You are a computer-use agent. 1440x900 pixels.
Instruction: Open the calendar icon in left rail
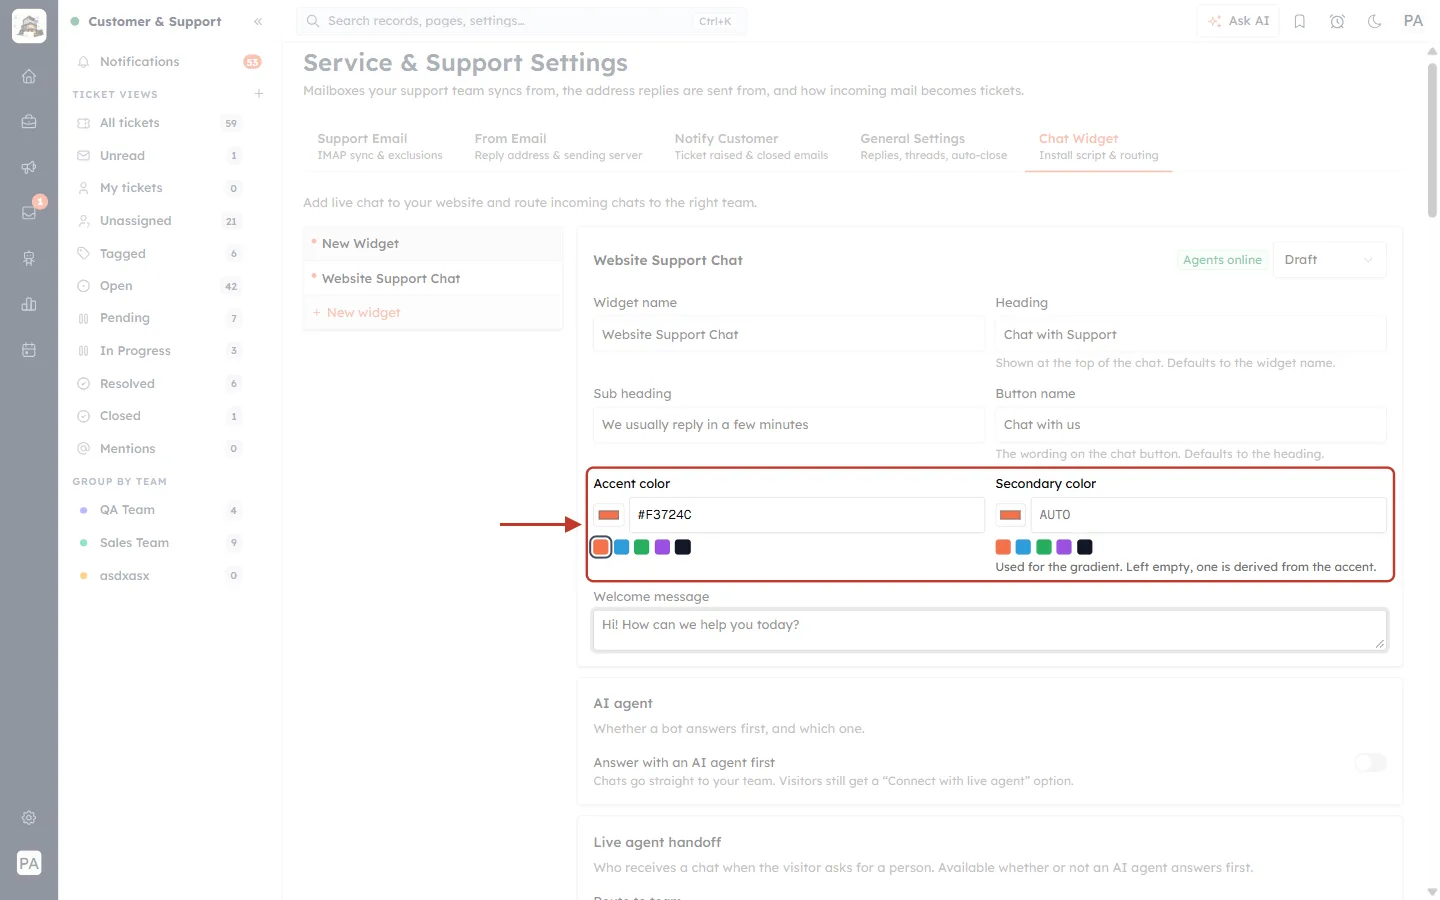[29, 350]
